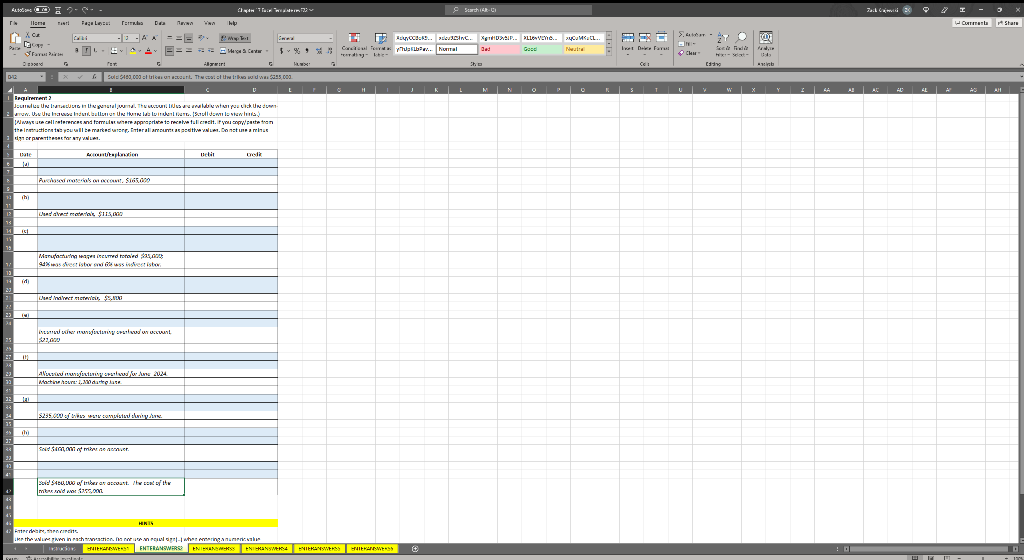Screen dimensions: 1024x560
Task: Open the File menu
Action: click(13, 23)
